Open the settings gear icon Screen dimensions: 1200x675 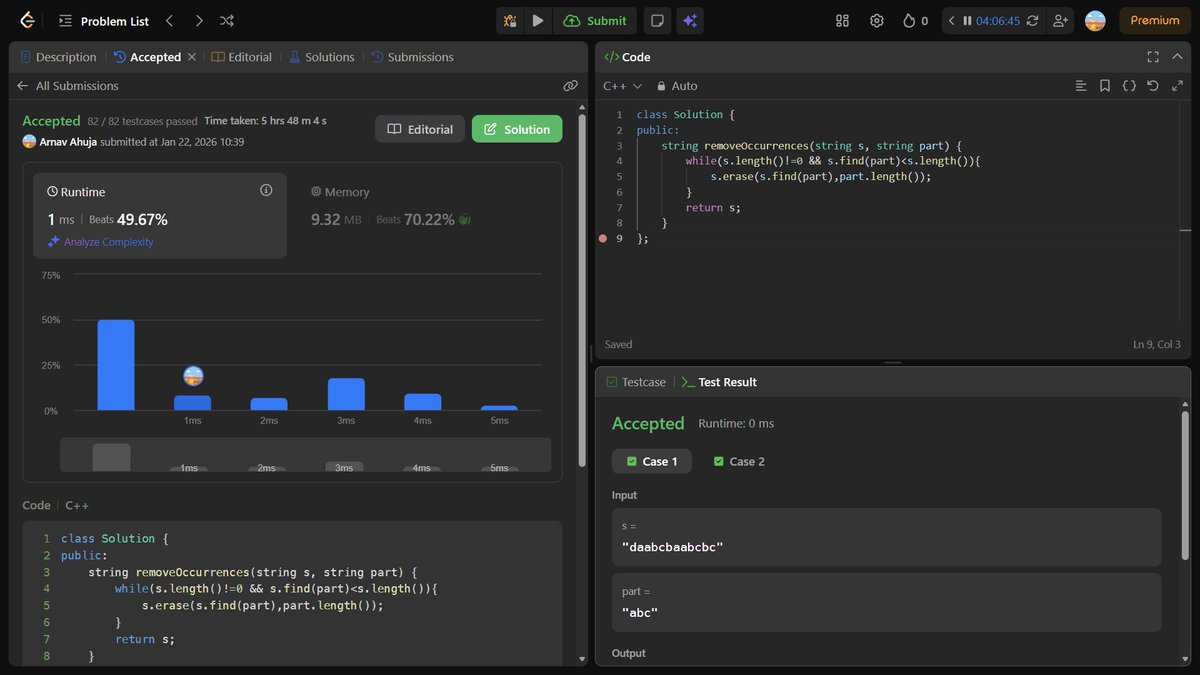[877, 20]
